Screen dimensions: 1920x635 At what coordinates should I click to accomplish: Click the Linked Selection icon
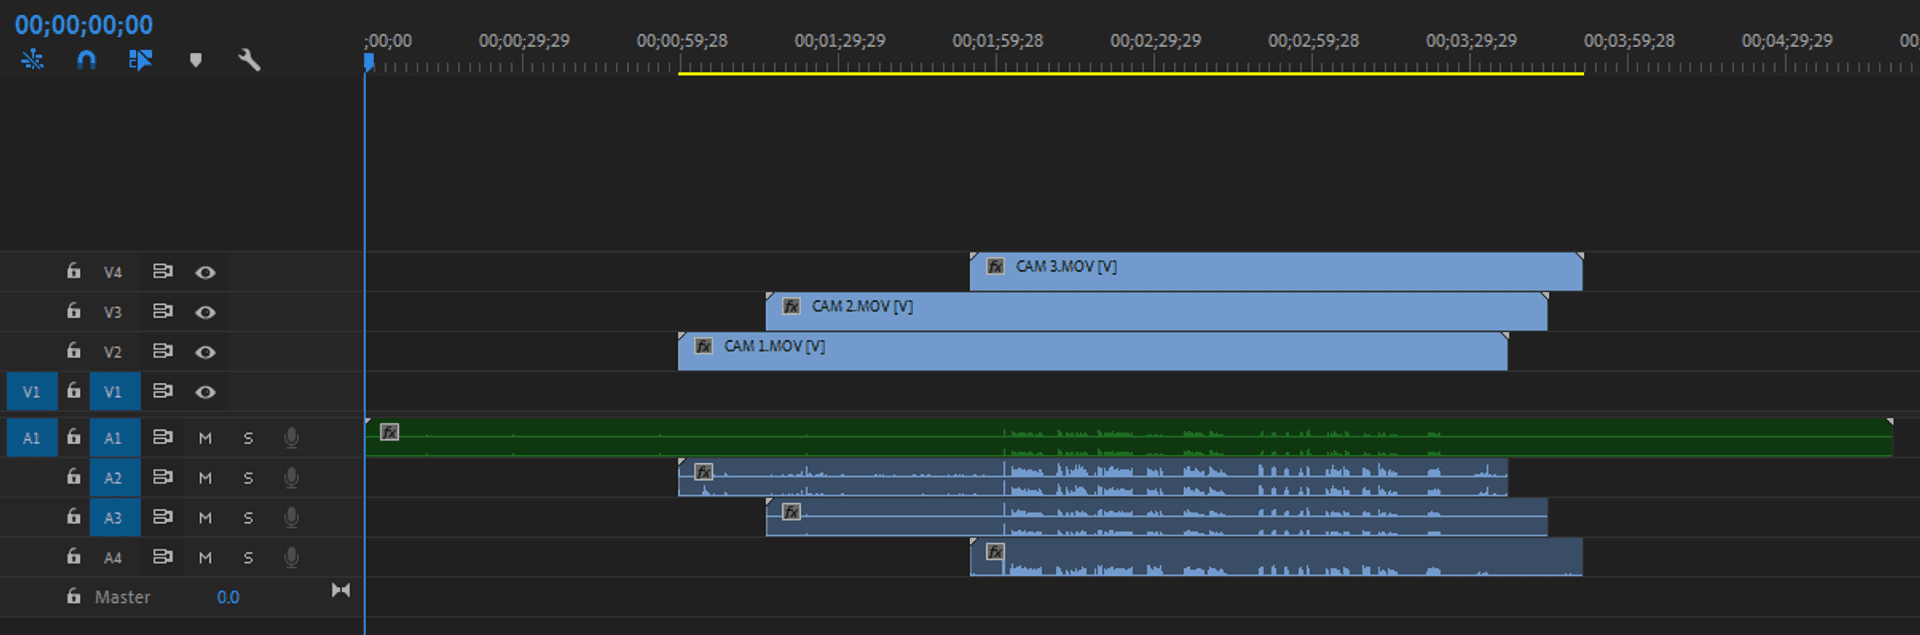click(140, 60)
